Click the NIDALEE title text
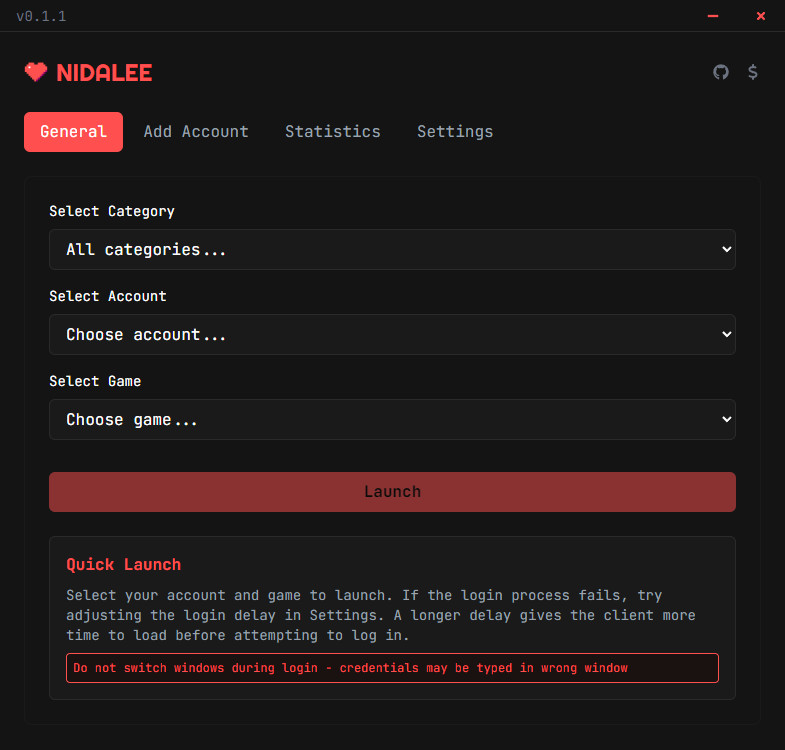This screenshot has width=785, height=750. 104,73
